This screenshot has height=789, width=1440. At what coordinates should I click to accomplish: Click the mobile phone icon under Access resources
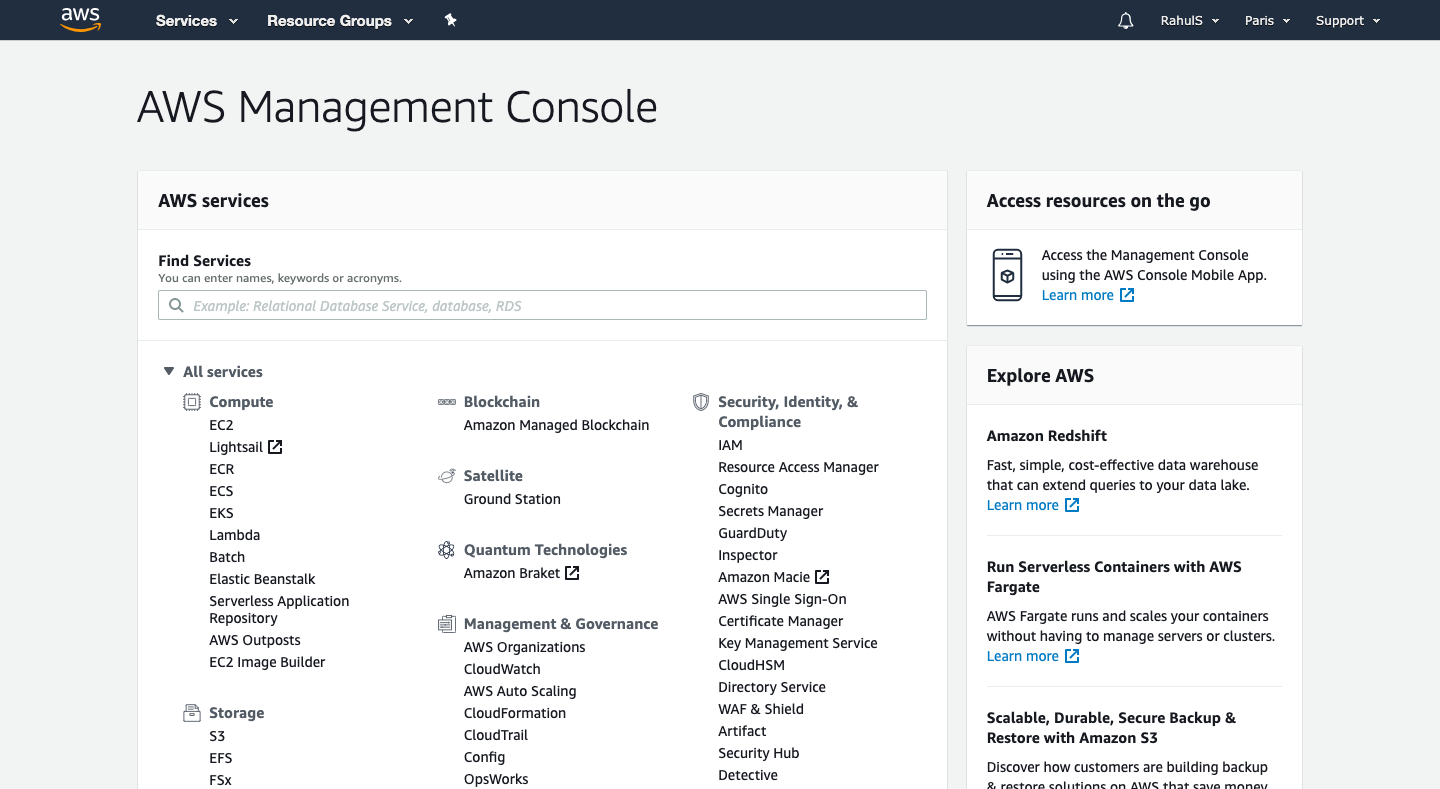1007,274
